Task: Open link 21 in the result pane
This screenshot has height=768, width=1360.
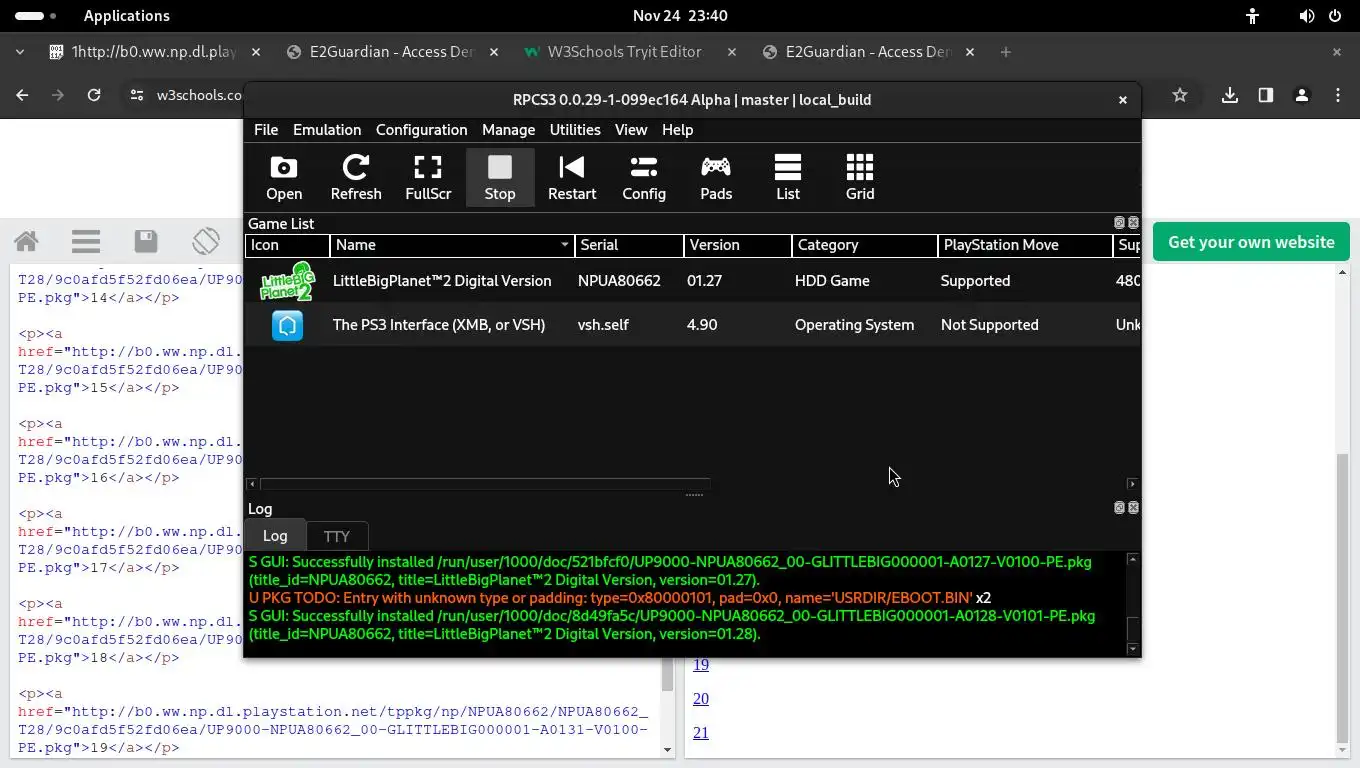Action: [x=701, y=733]
